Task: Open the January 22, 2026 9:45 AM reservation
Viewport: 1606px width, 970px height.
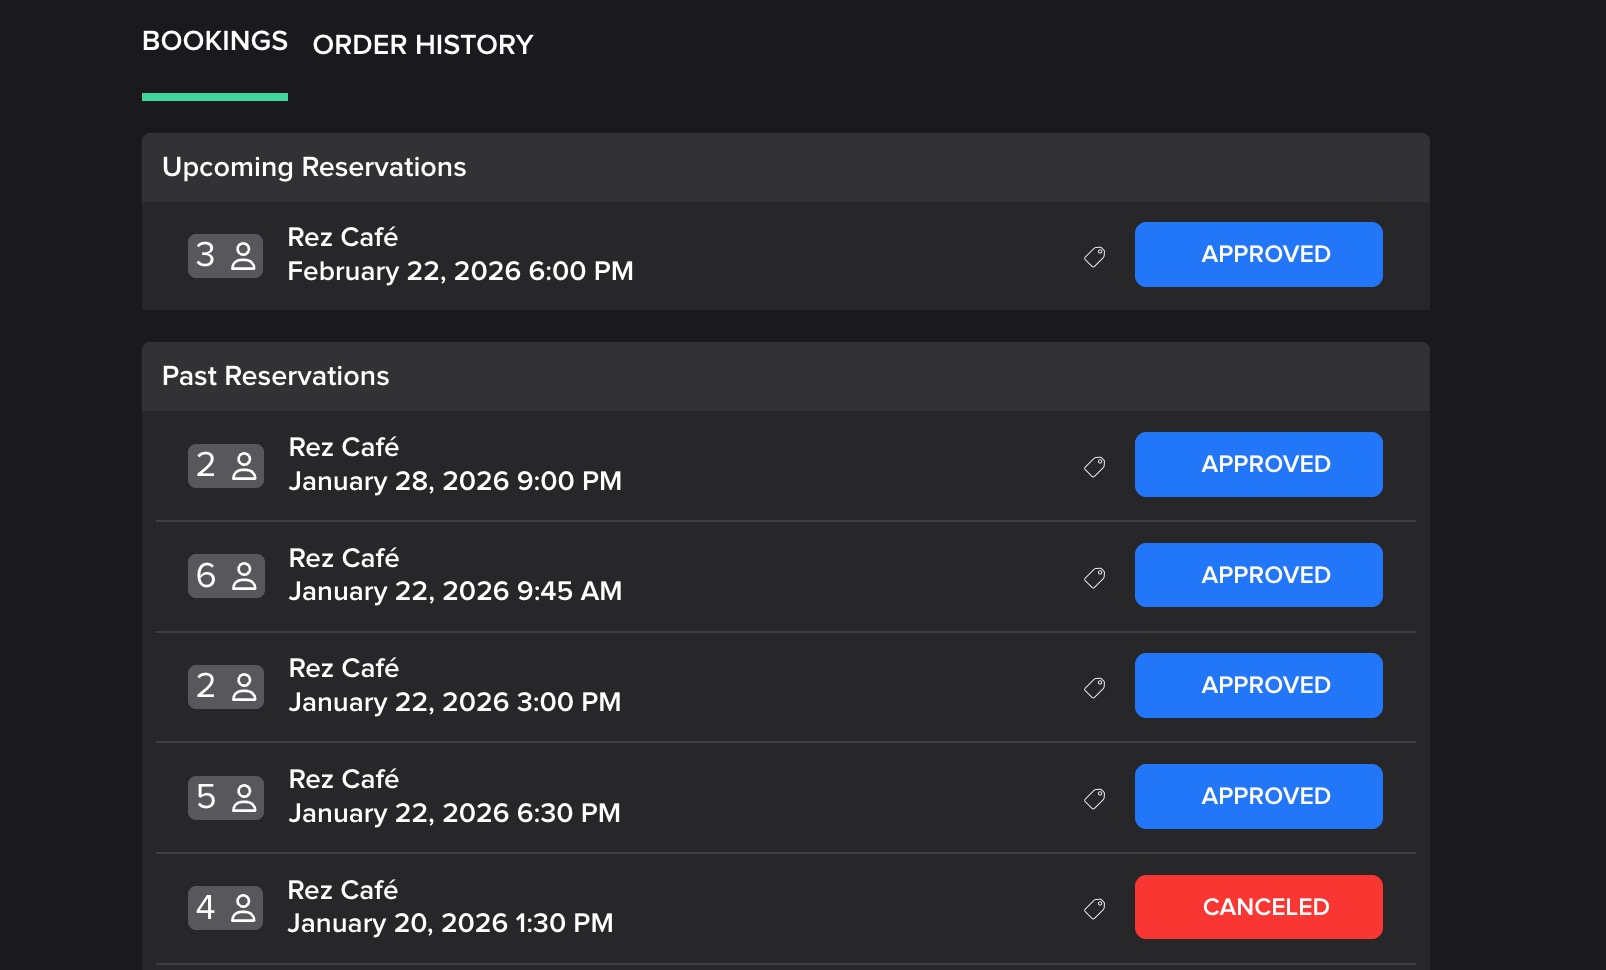Action: 455,575
